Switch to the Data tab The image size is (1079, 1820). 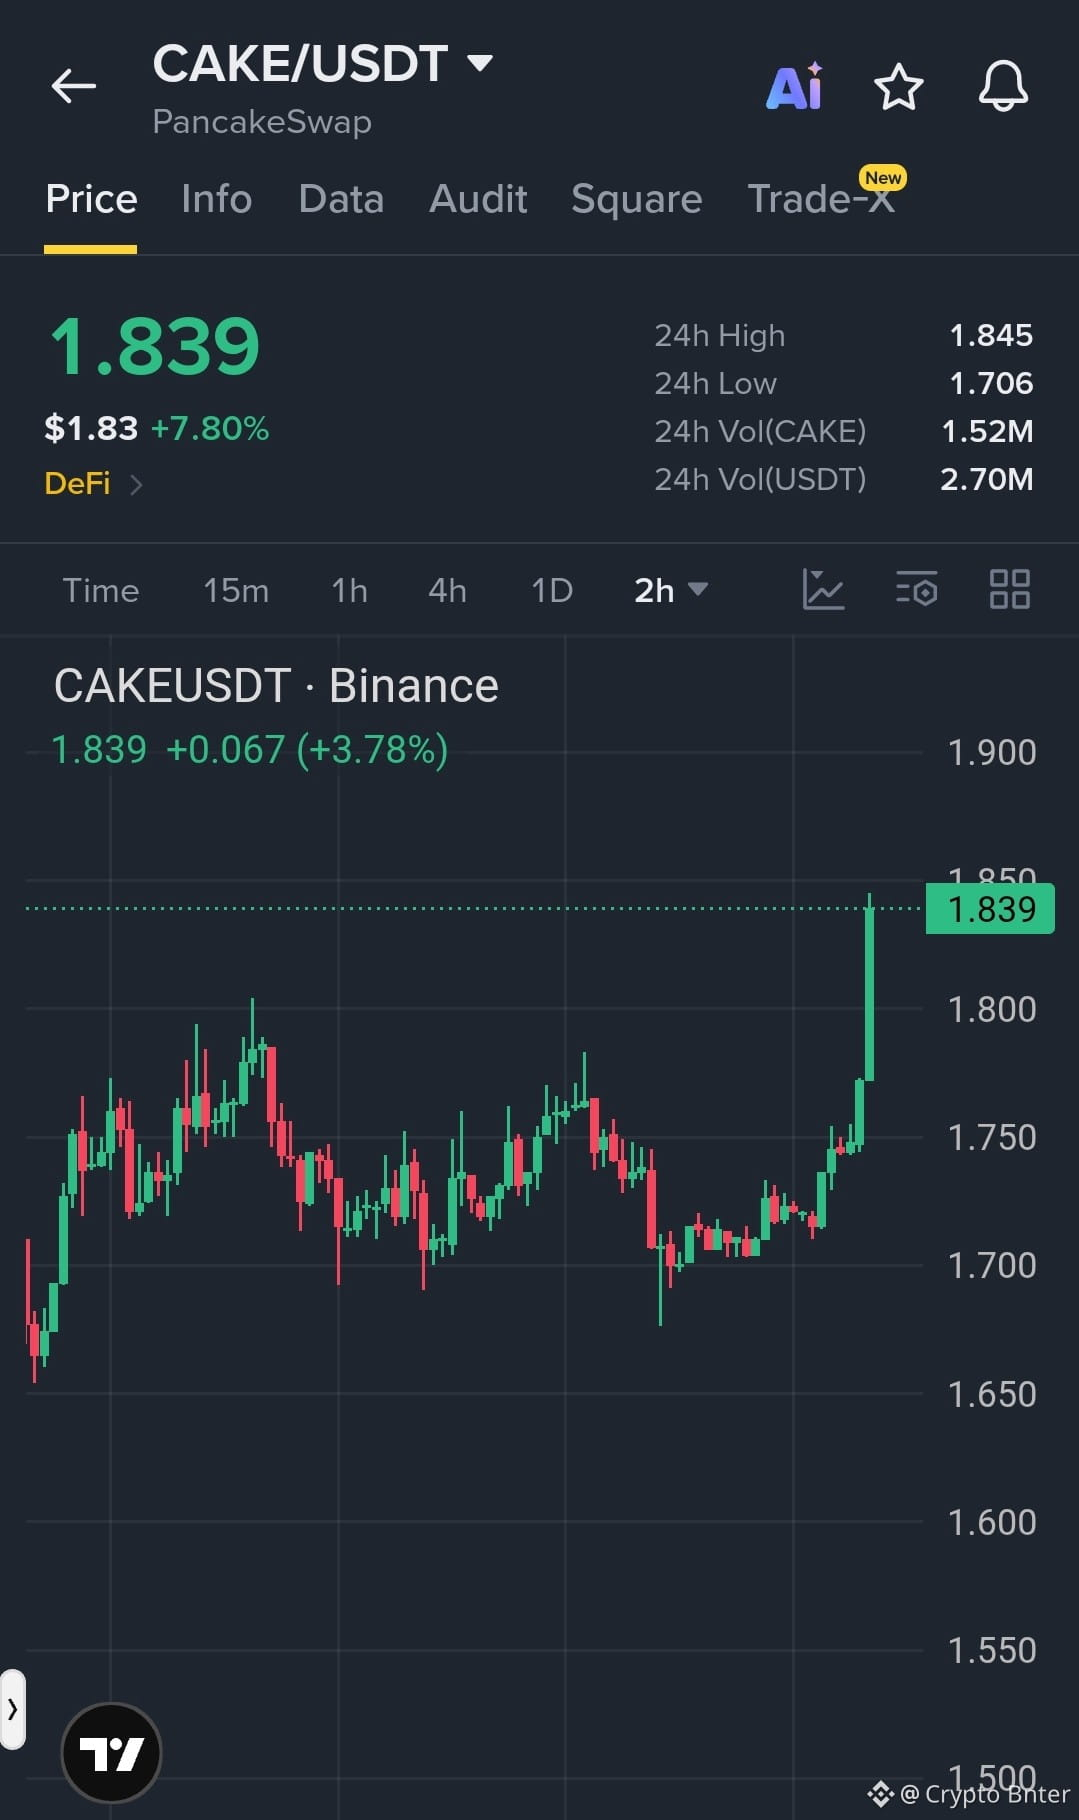pos(341,199)
